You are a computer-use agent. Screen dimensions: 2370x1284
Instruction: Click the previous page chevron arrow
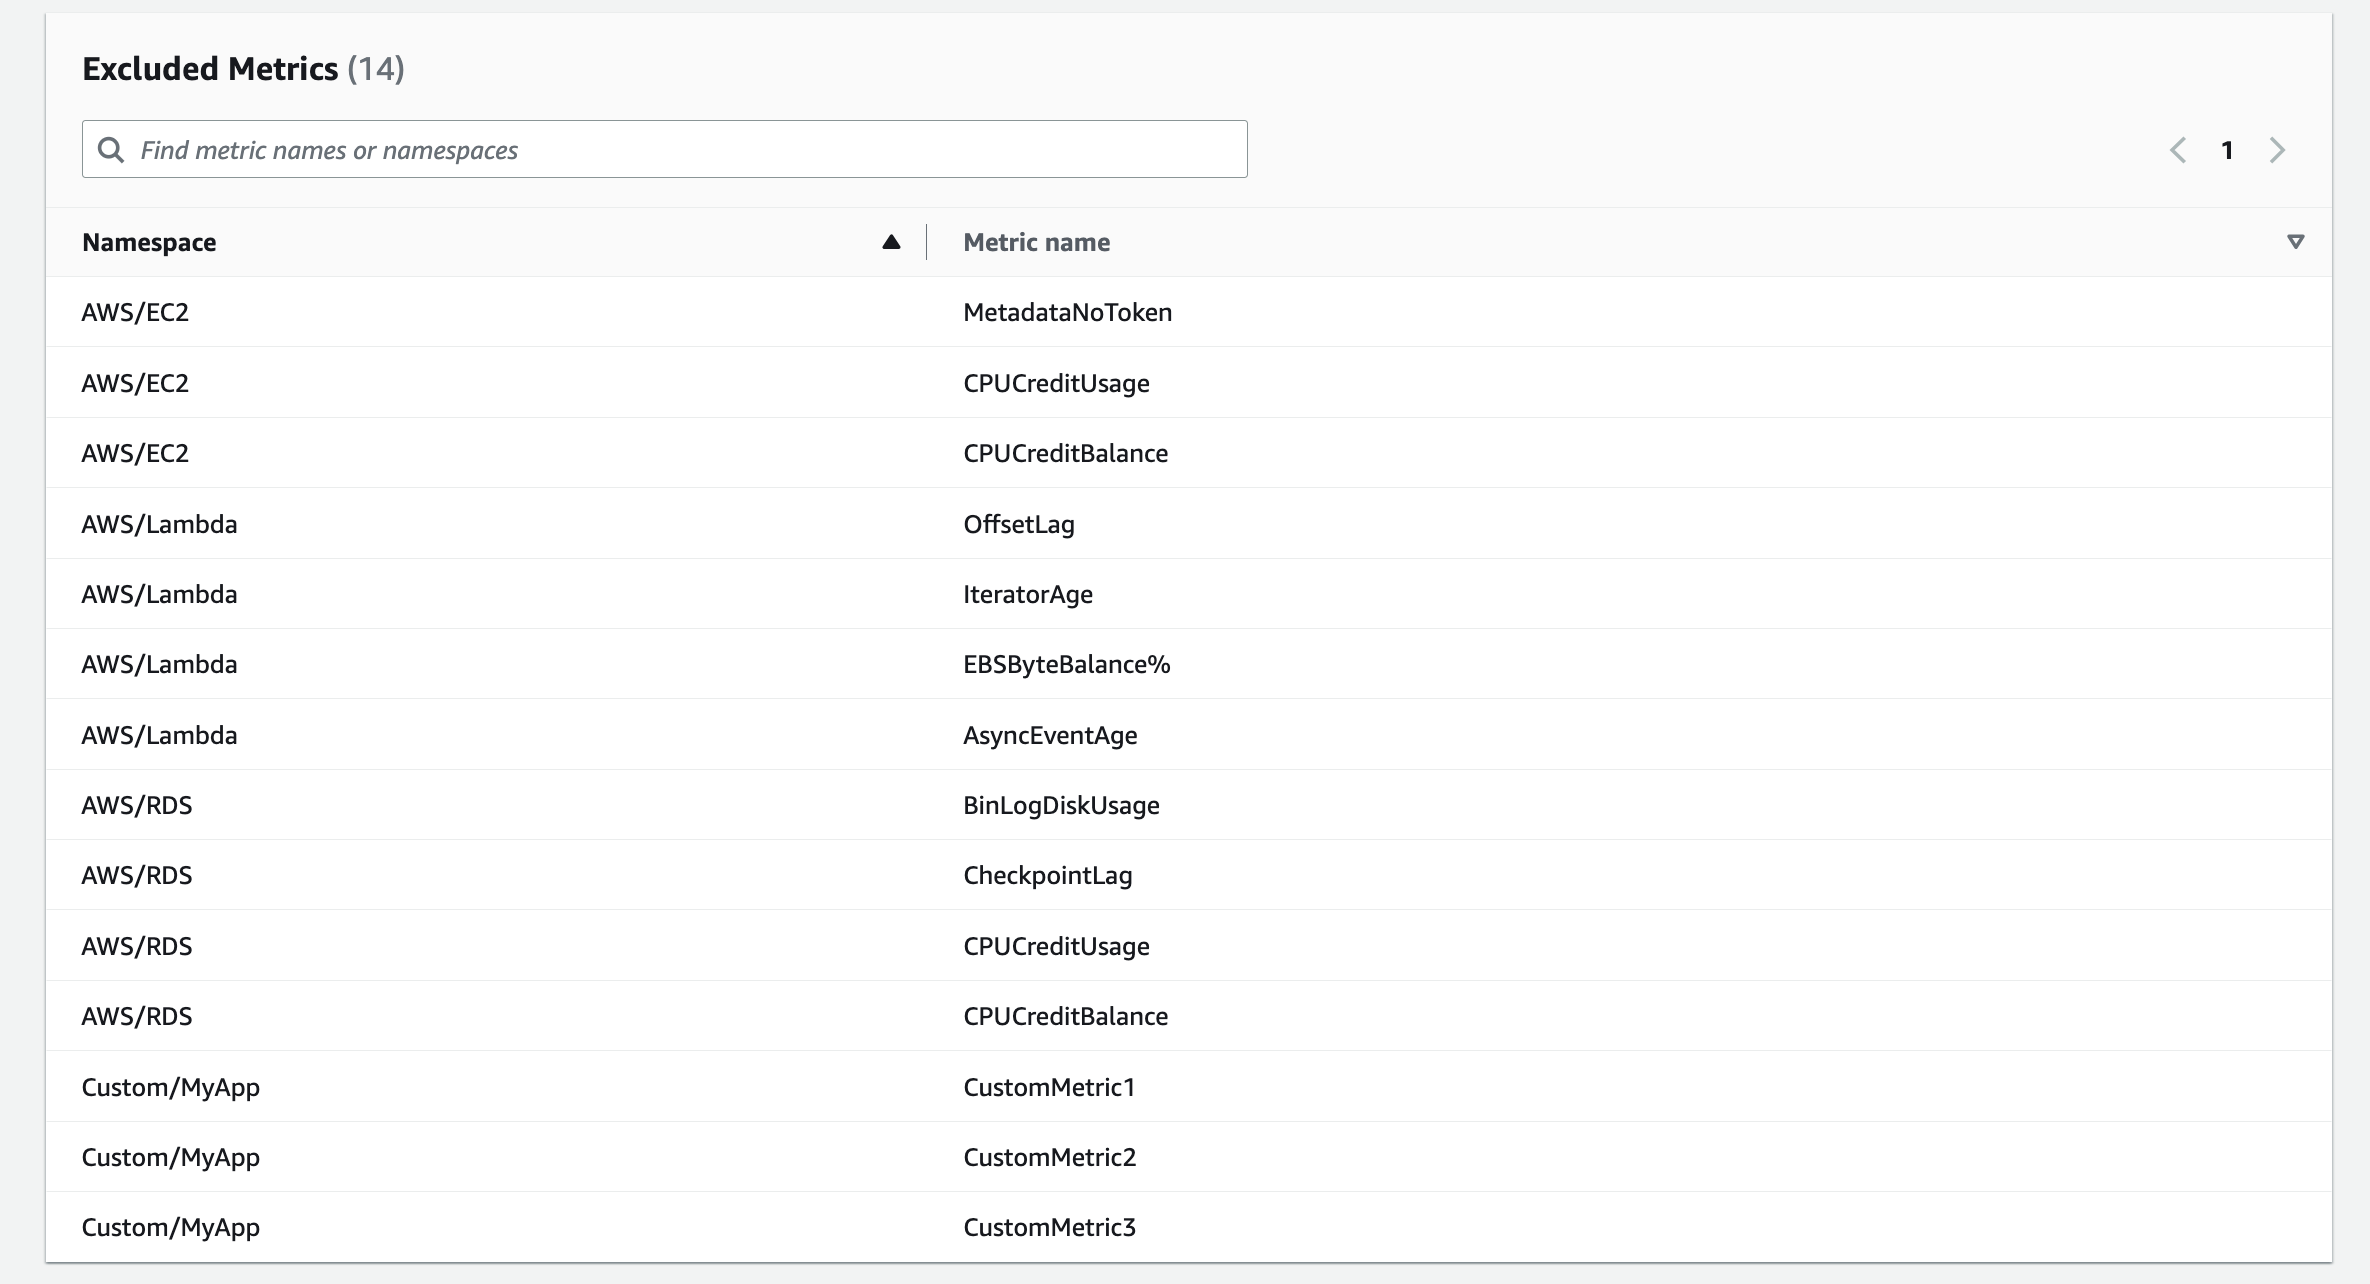point(2178,149)
